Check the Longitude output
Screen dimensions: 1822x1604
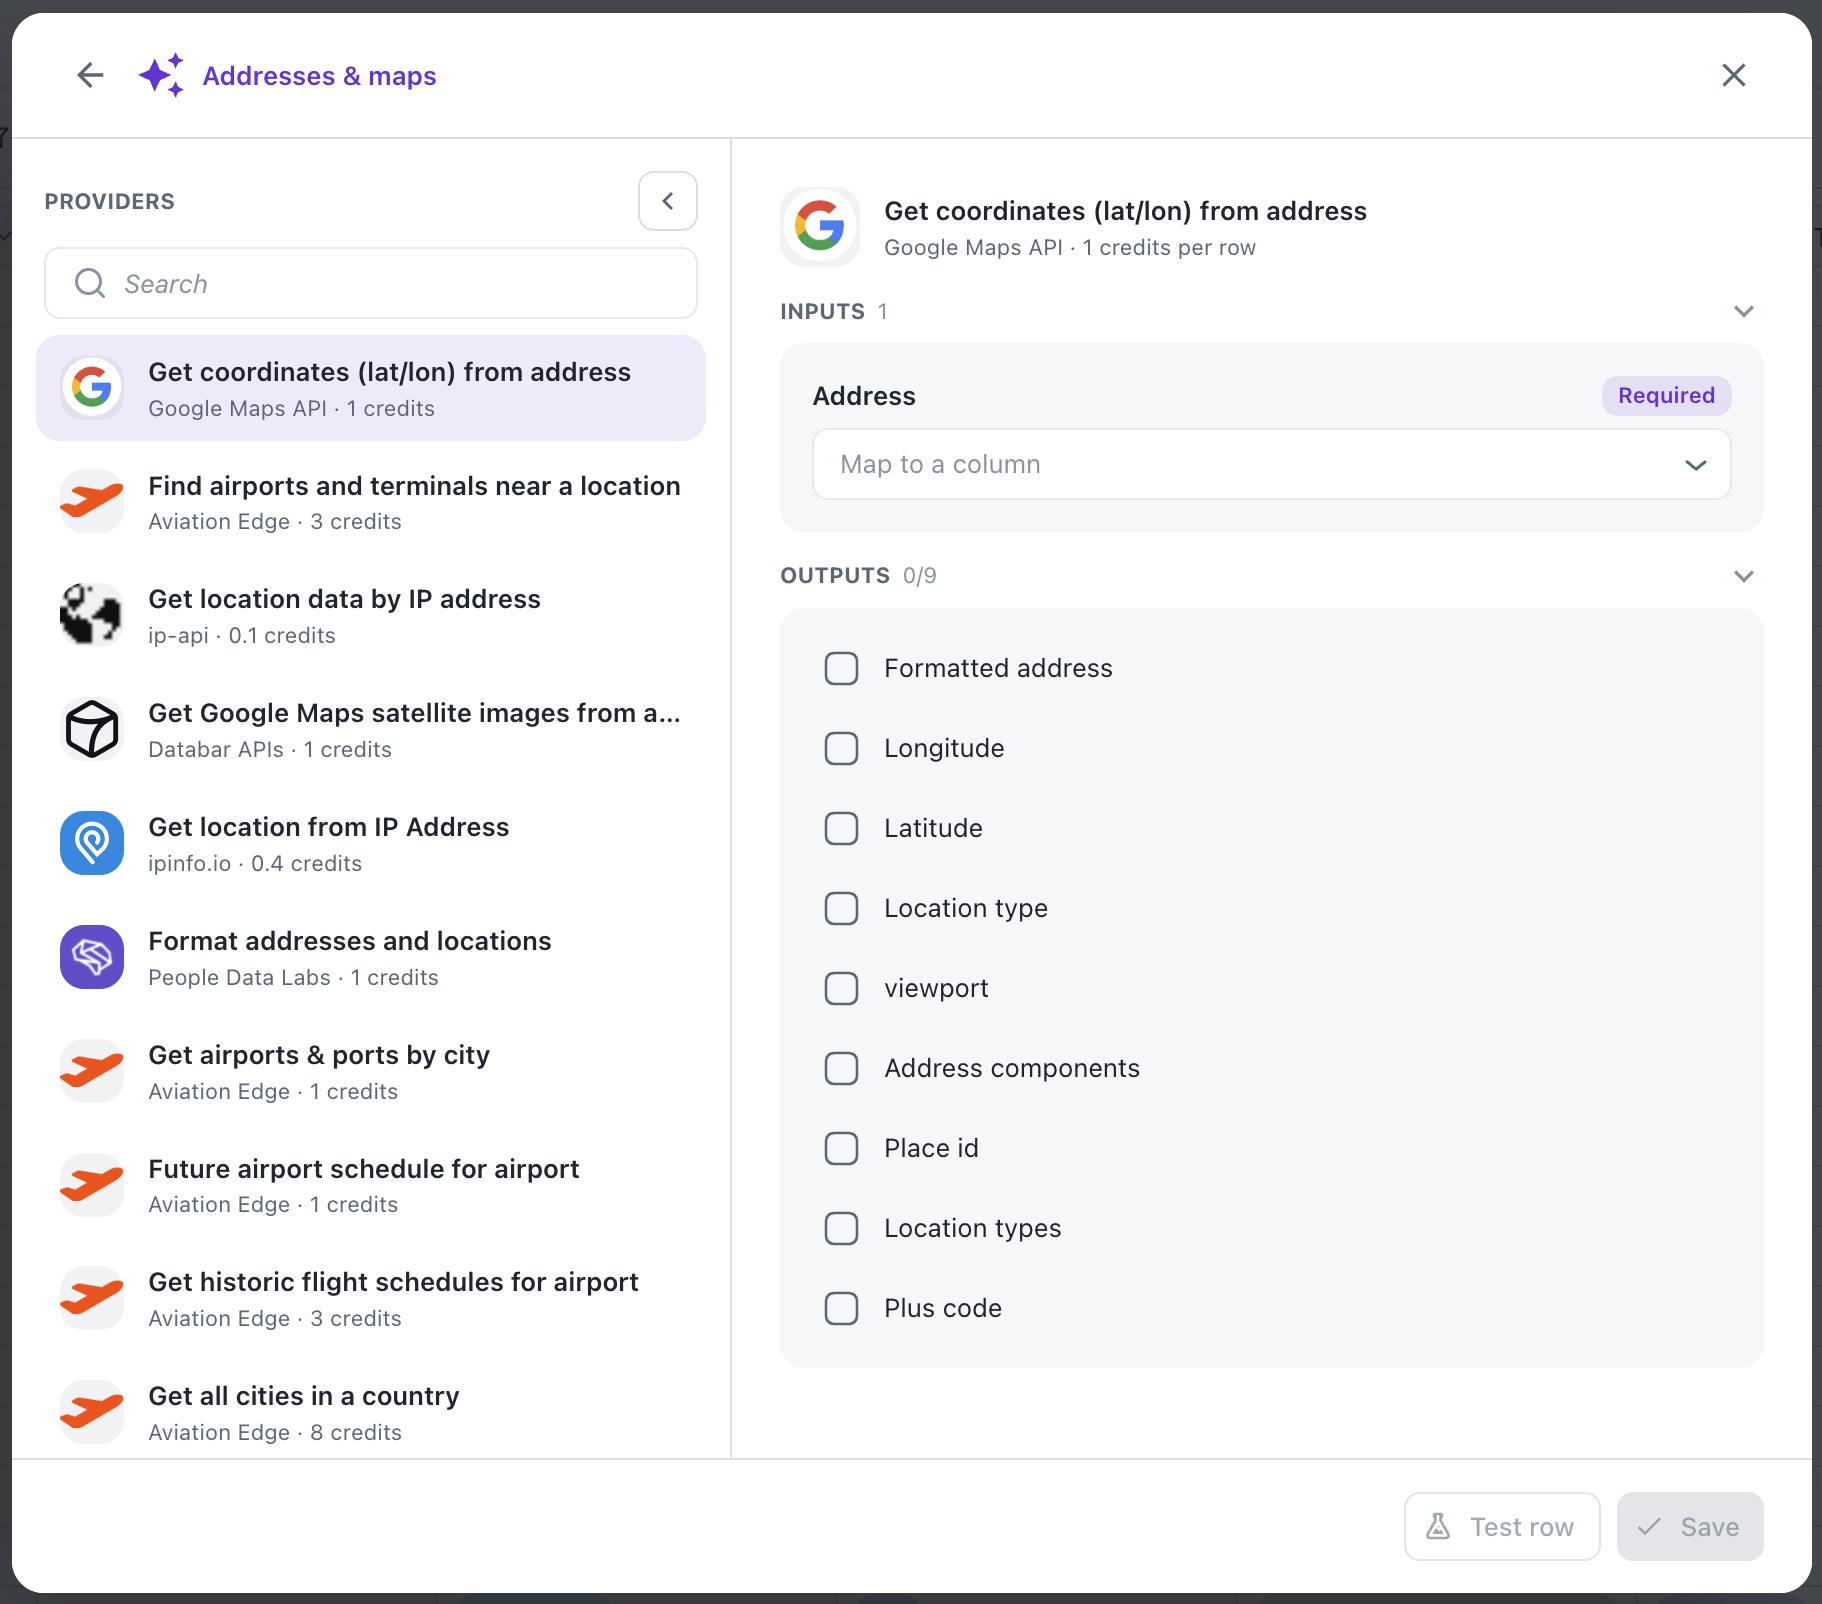(x=841, y=748)
